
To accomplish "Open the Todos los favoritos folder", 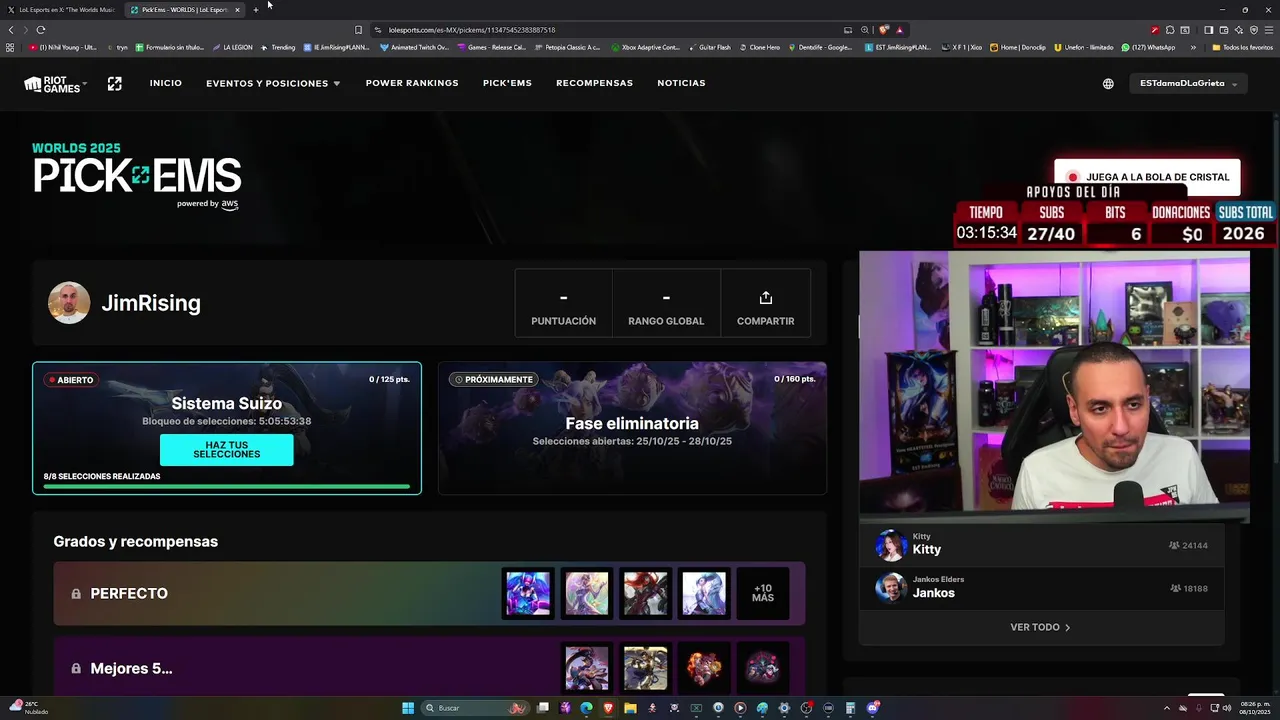I will pyautogui.click(x=1243, y=47).
